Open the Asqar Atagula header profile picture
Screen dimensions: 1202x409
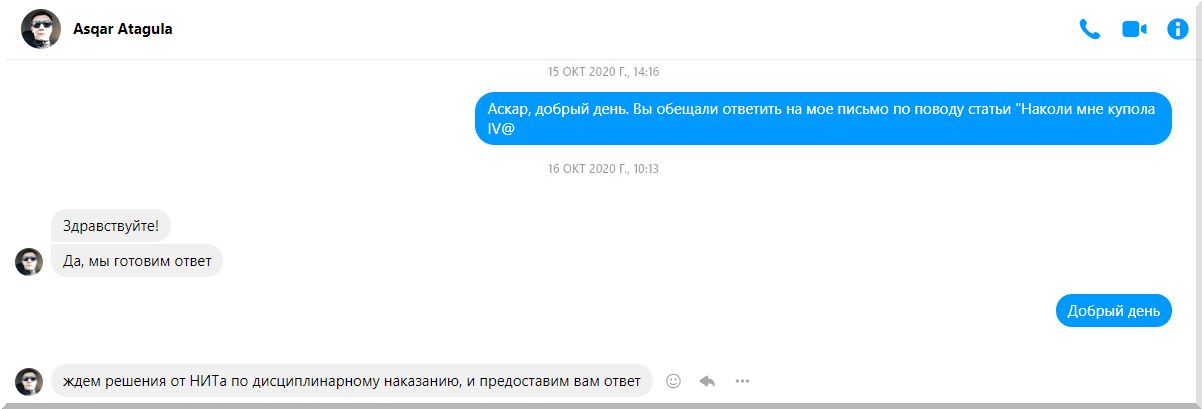click(x=41, y=30)
